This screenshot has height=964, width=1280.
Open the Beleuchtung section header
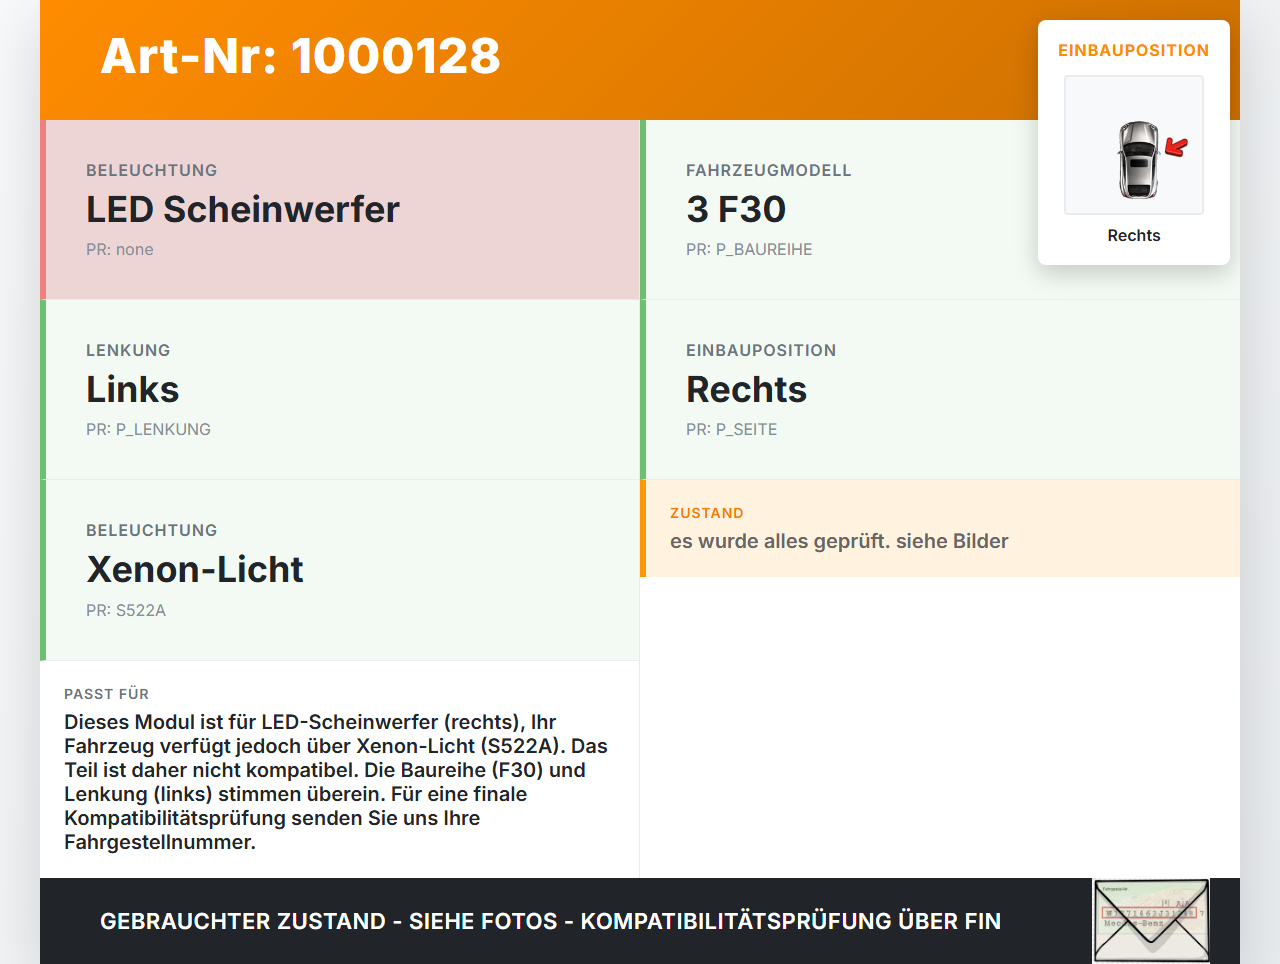point(152,170)
